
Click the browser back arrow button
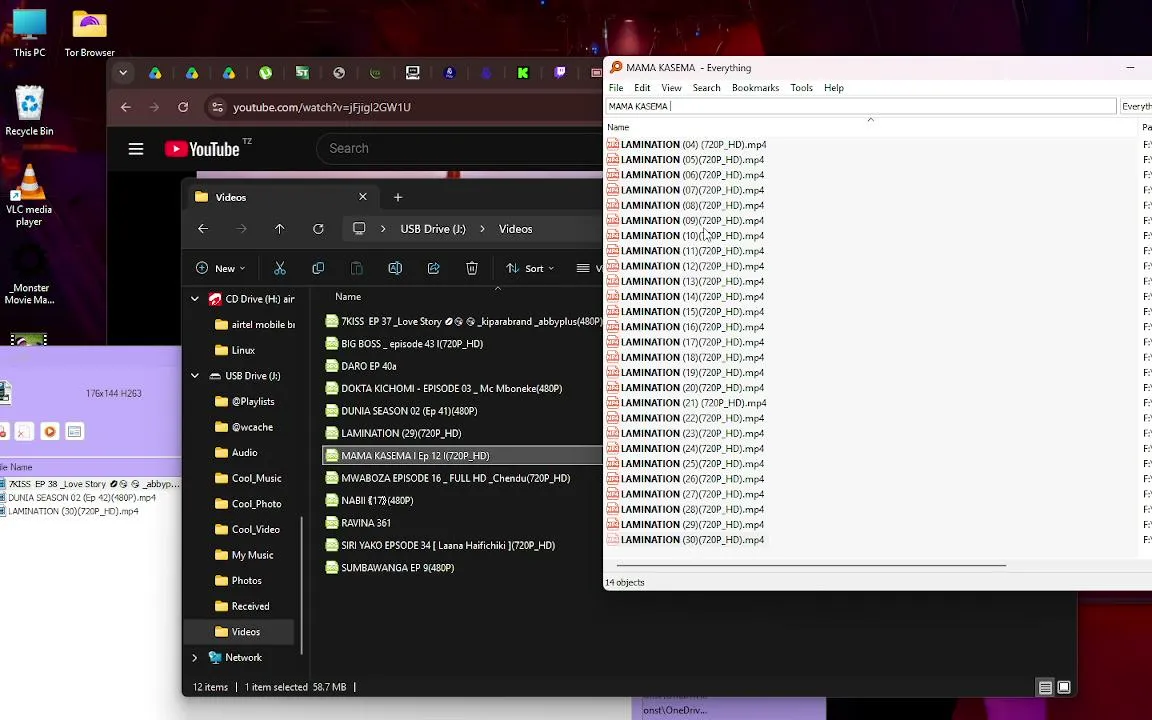(126, 107)
